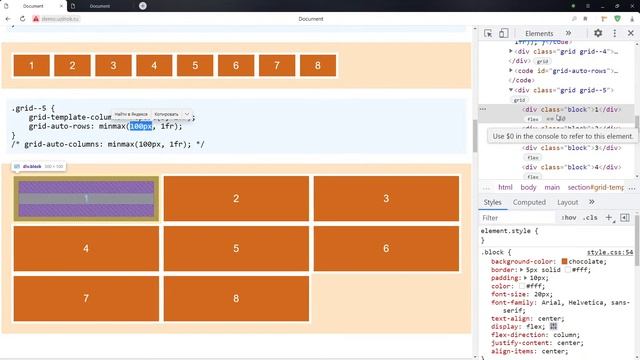
Task: Click the not-secure warning icon in address bar
Action: [36, 19]
